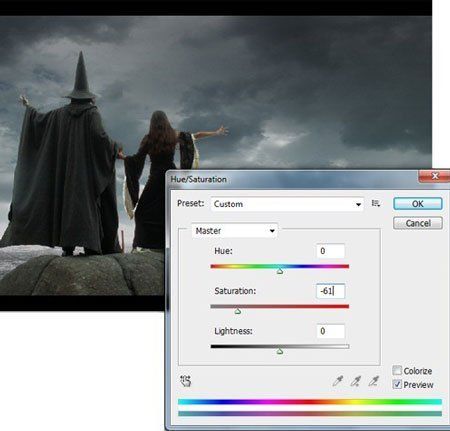Click OK to apply Hue/Saturation
The width and height of the screenshot is (450, 431).
pos(418,204)
